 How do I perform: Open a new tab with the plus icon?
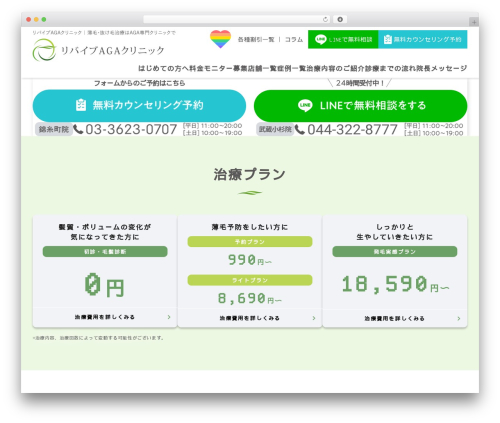click(474, 22)
